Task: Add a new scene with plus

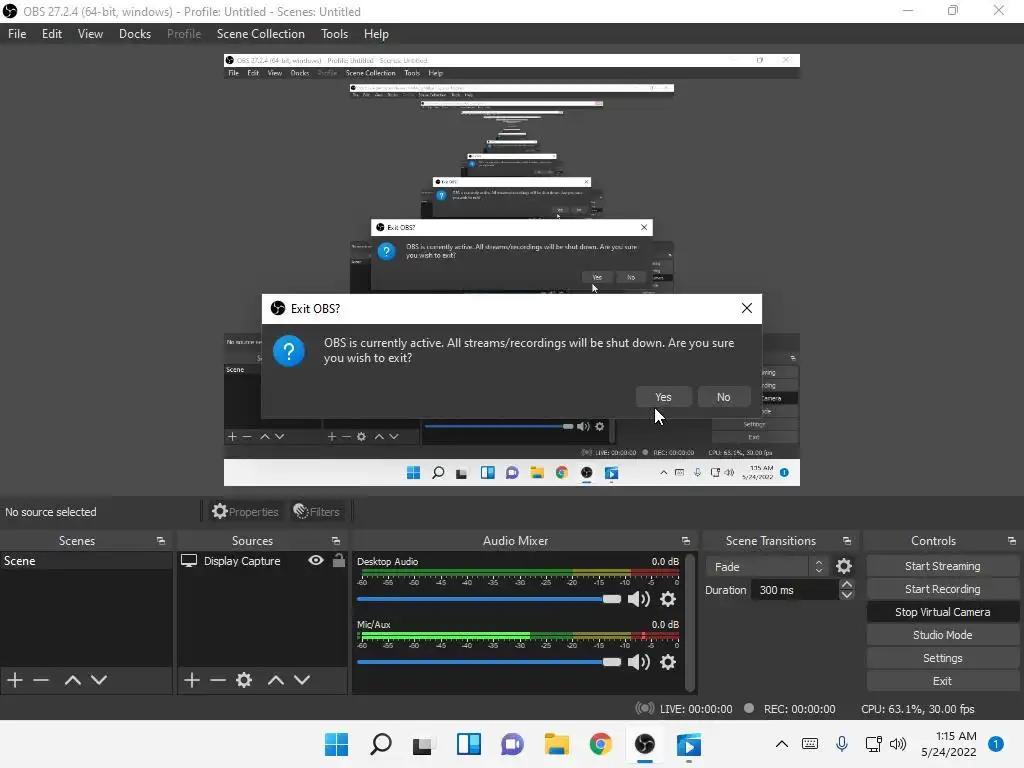Action: 14,680
